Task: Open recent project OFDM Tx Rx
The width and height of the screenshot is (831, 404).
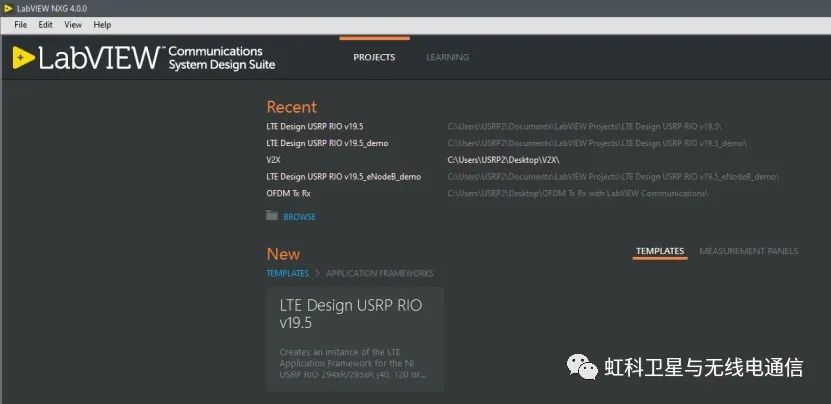Action: (x=288, y=194)
